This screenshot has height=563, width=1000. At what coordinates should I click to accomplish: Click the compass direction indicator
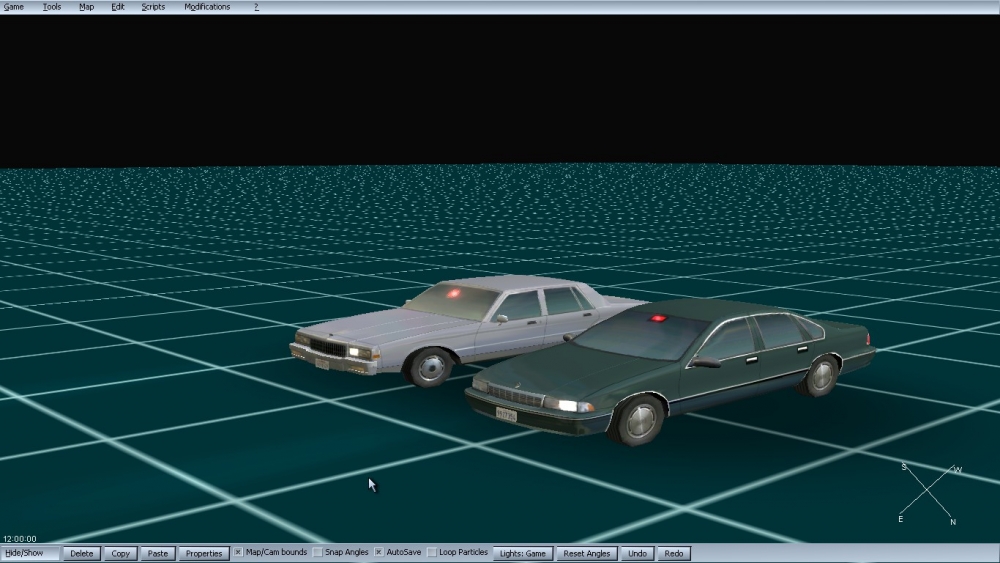tap(929, 493)
